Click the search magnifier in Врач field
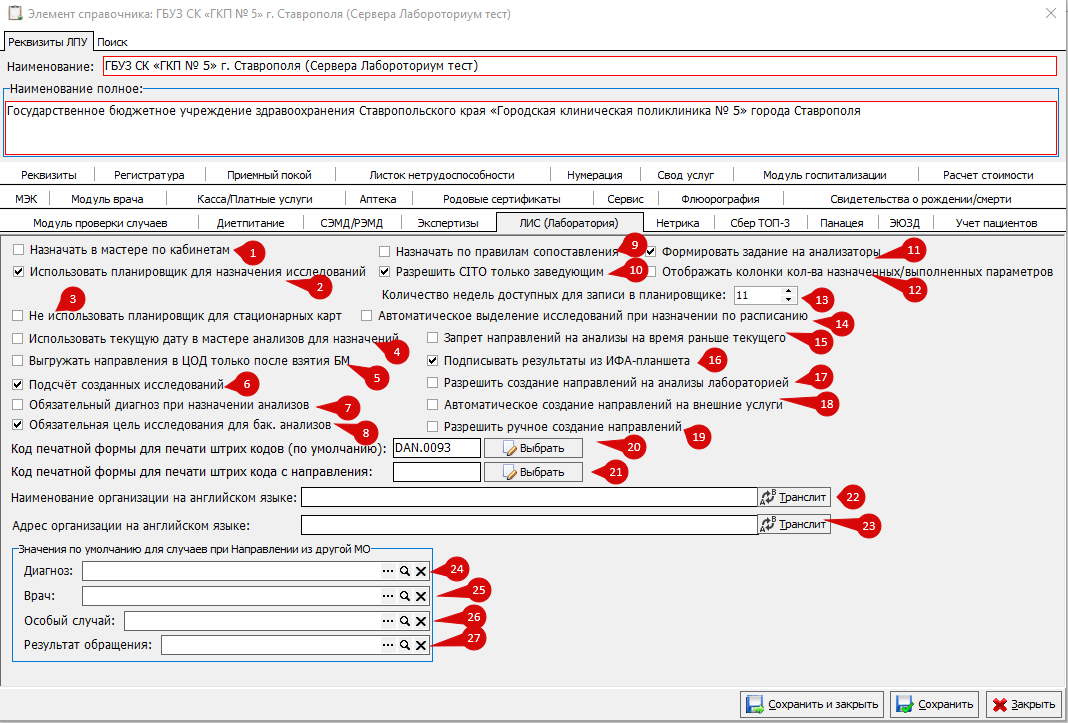 pyautogui.click(x=405, y=596)
